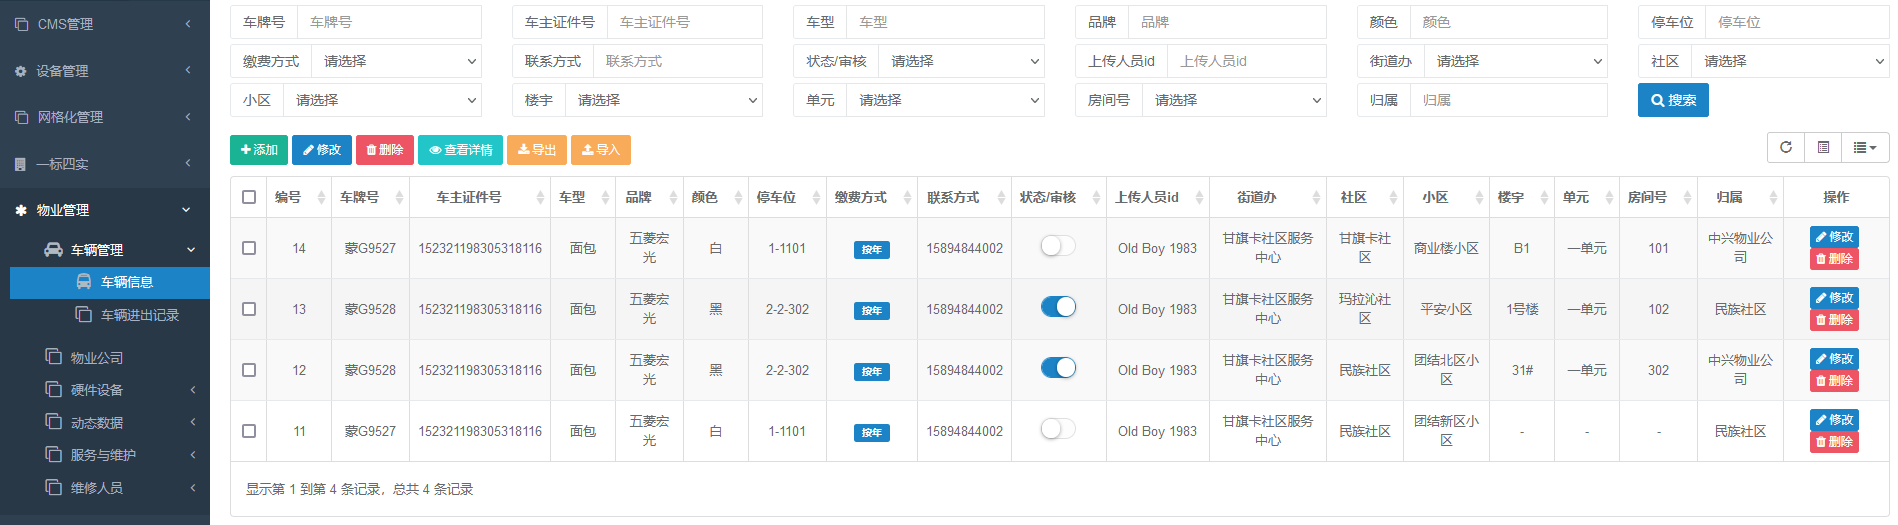This screenshot has height=525, width=1898.
Task: Open the columns list dropdown icon
Action: [x=1864, y=148]
